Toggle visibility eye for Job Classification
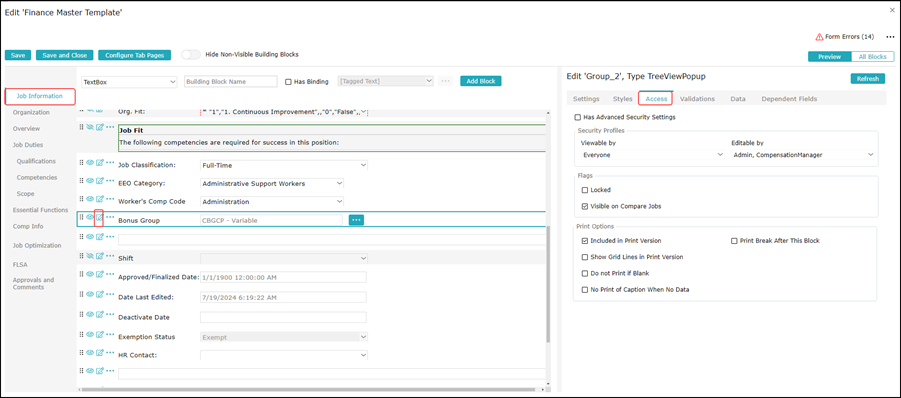 (x=90, y=164)
